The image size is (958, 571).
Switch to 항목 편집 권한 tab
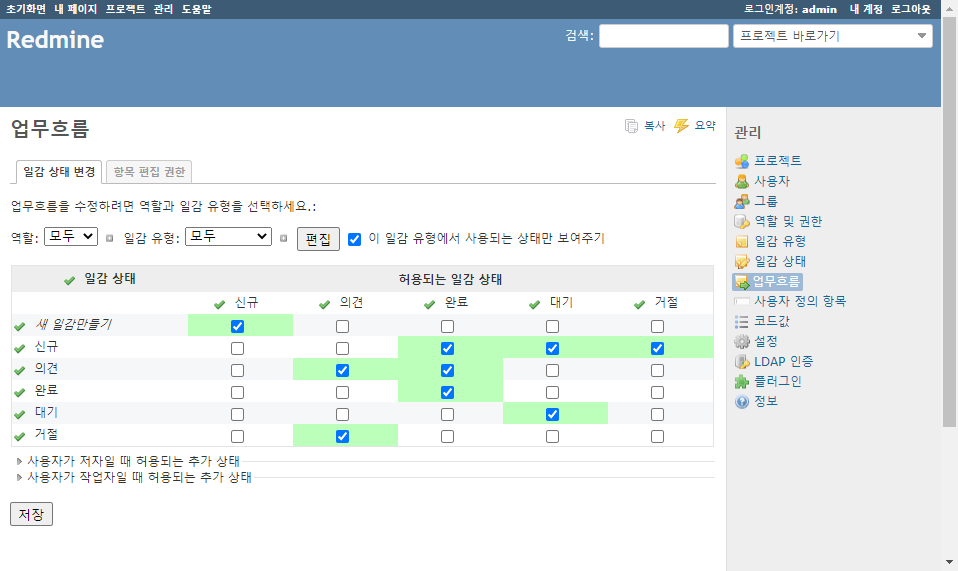pos(149,172)
